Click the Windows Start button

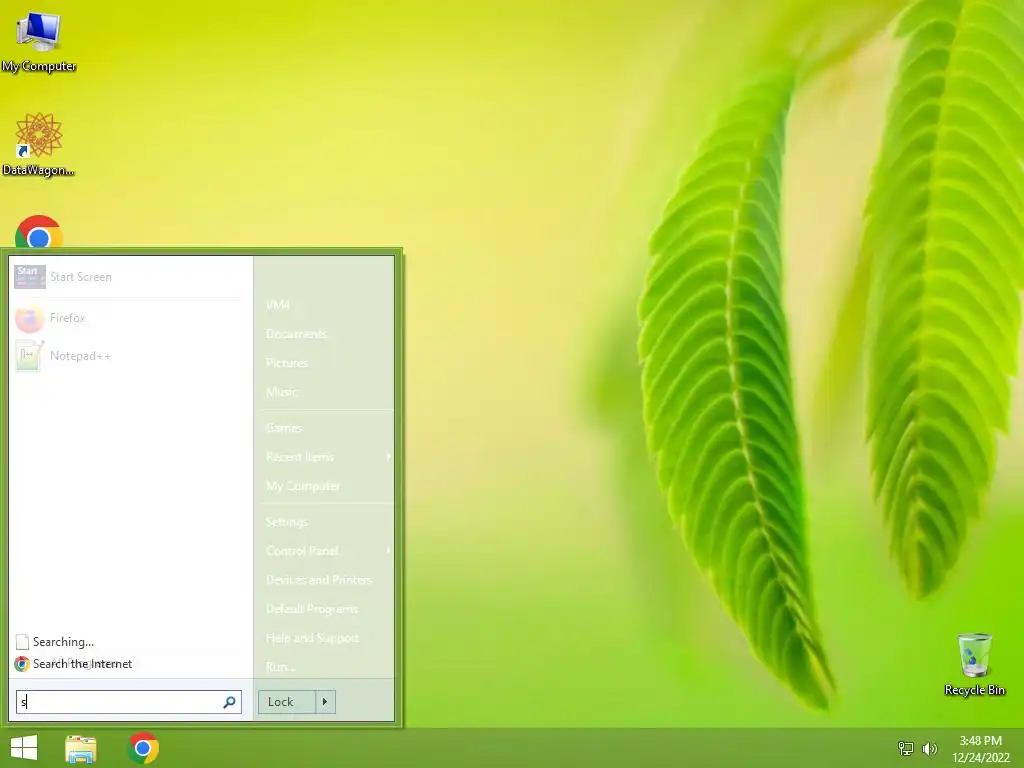pyautogui.click(x=24, y=748)
